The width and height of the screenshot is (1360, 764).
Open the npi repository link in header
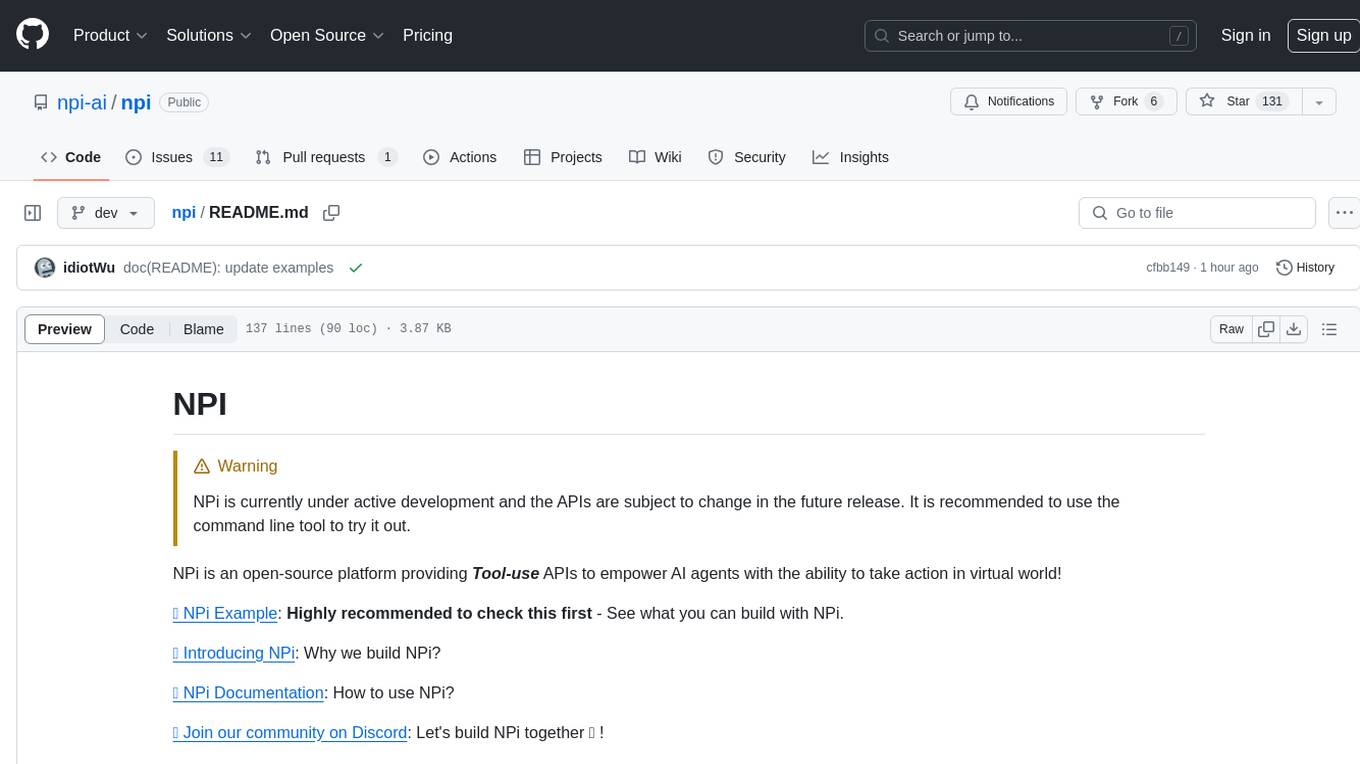pyautogui.click(x=136, y=102)
